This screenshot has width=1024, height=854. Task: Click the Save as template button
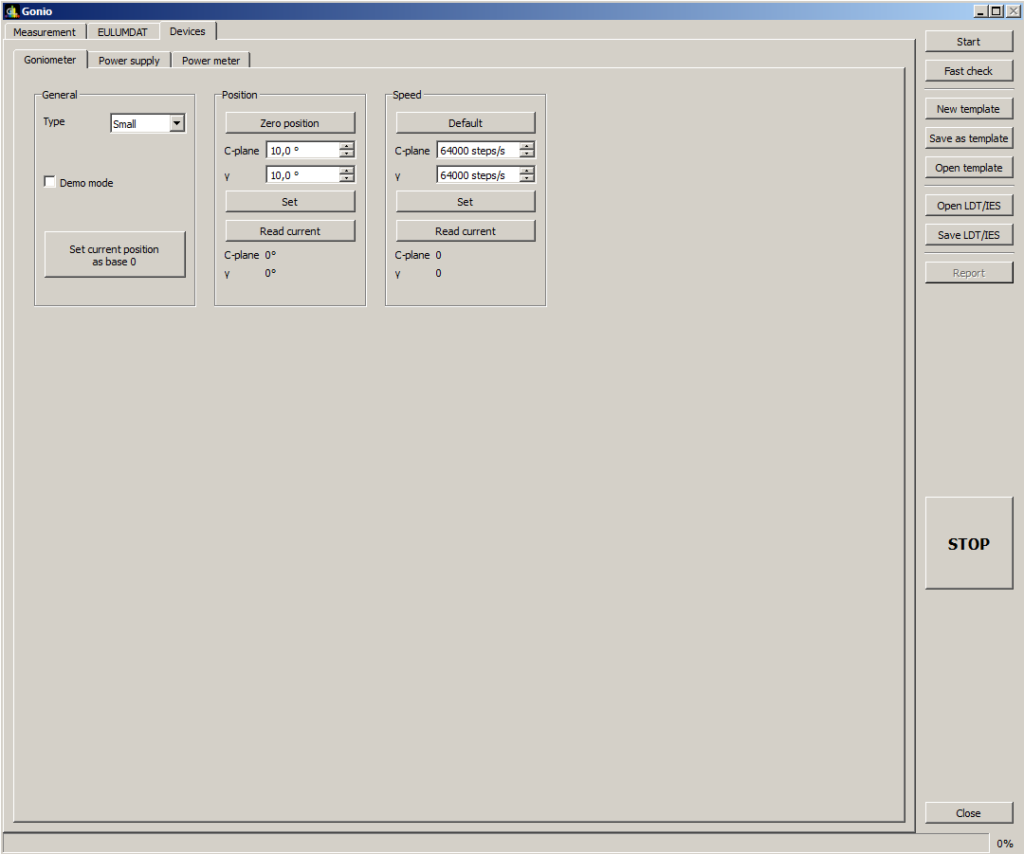click(x=968, y=138)
